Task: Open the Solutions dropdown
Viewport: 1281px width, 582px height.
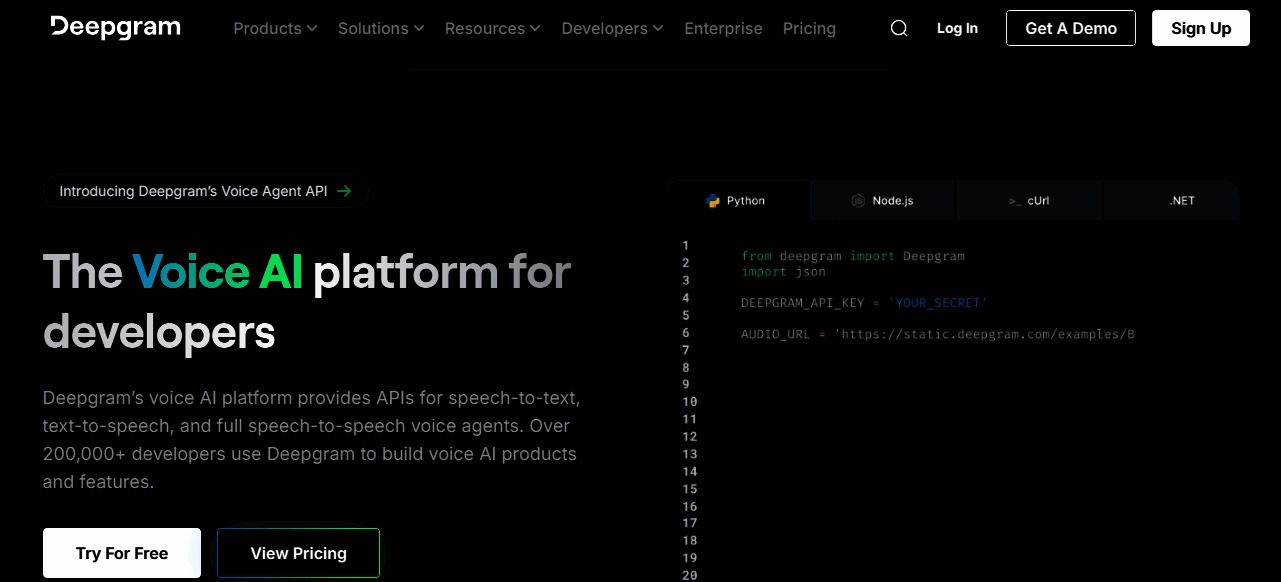Action: [x=381, y=28]
